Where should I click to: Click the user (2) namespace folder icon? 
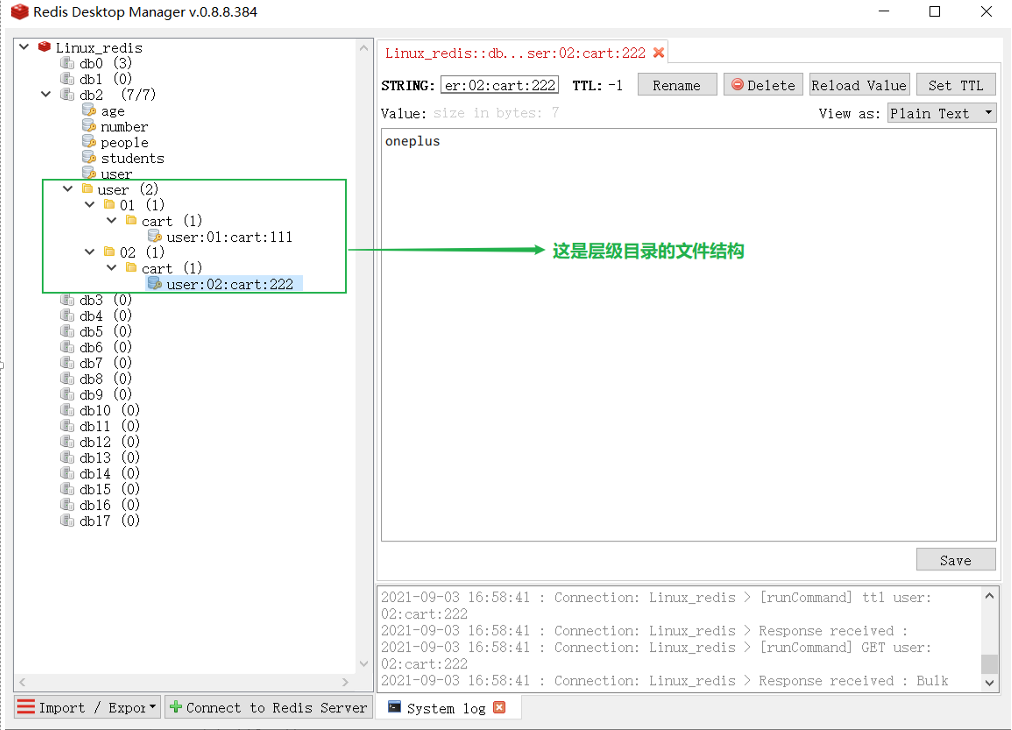(x=88, y=188)
